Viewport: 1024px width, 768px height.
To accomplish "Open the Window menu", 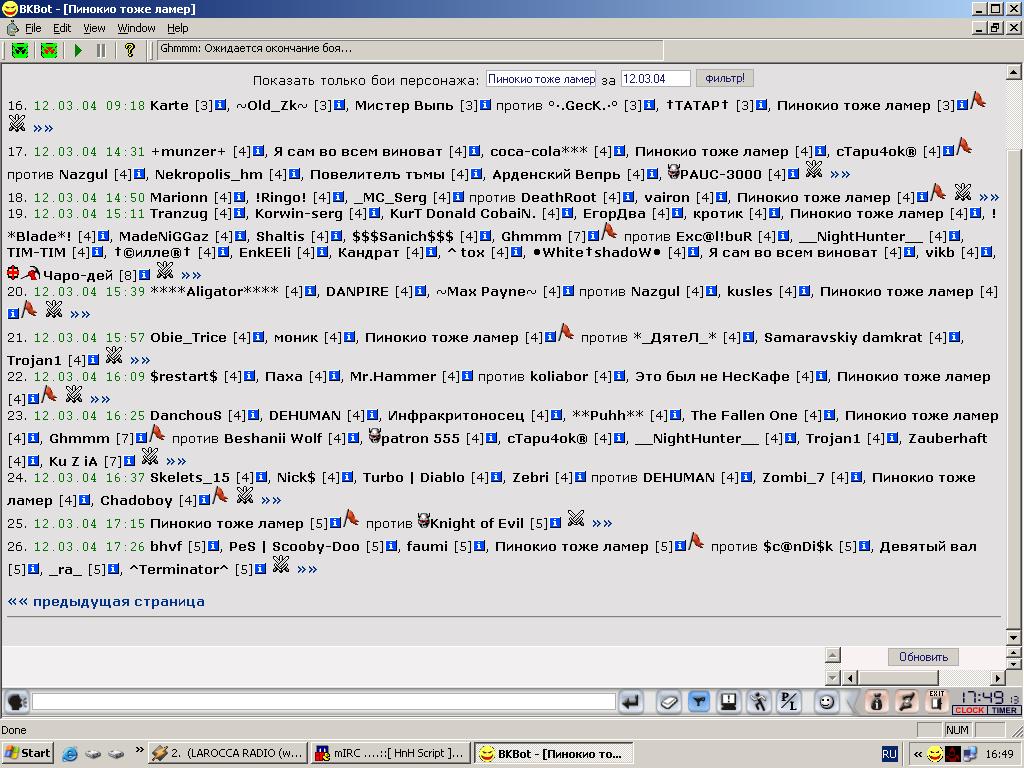I will coord(136,28).
